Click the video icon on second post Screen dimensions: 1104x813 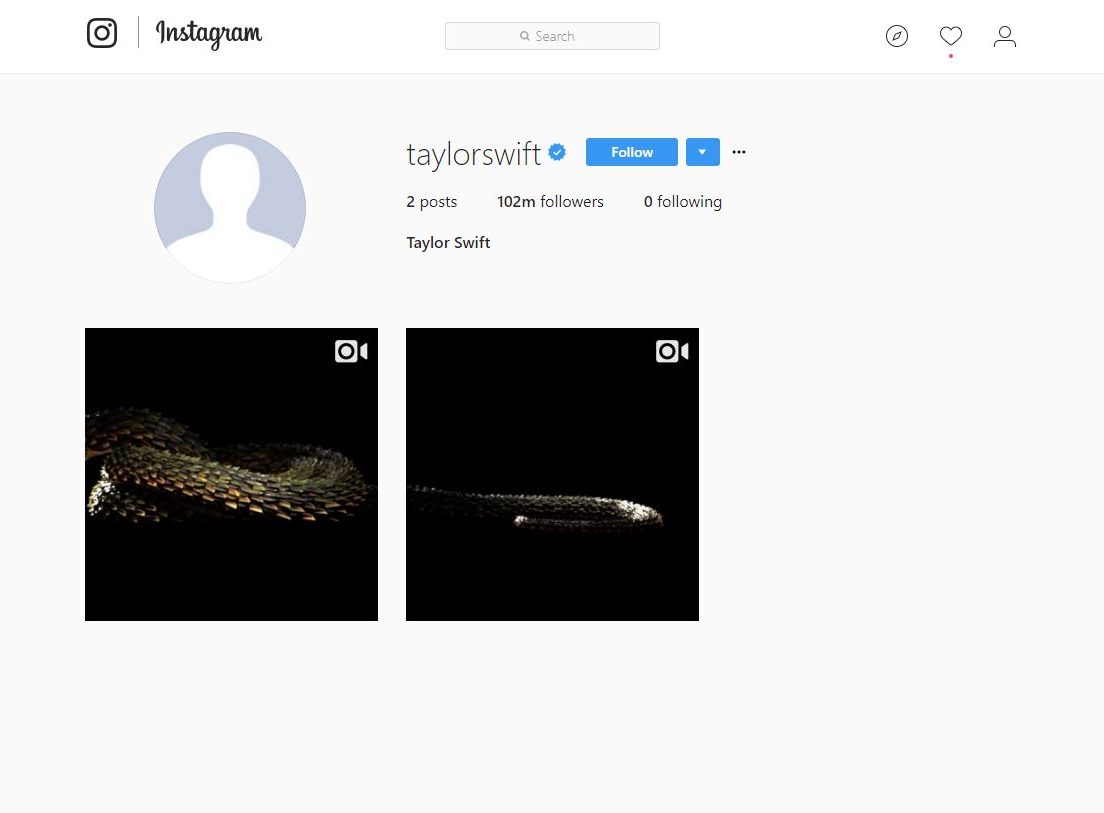672,351
